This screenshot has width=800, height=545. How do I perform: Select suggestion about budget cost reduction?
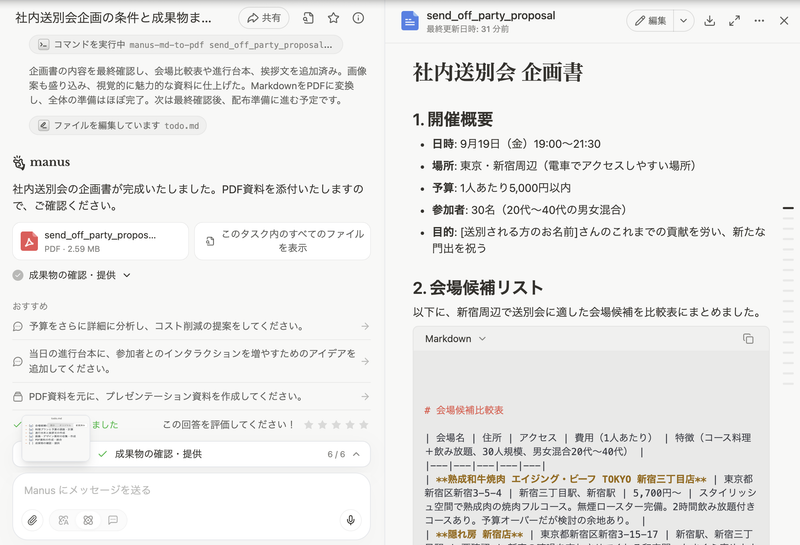click(x=190, y=326)
